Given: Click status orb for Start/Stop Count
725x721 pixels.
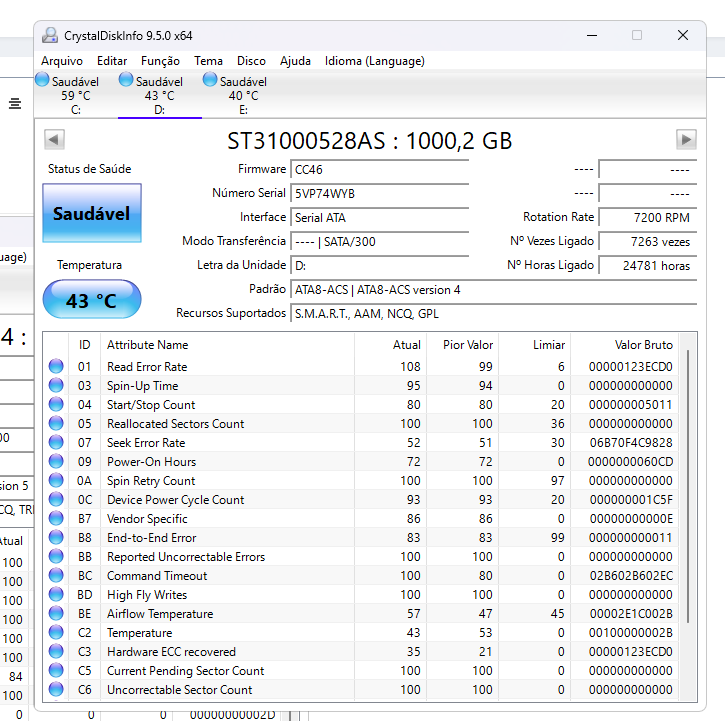Looking at the screenshot, I should [56, 404].
